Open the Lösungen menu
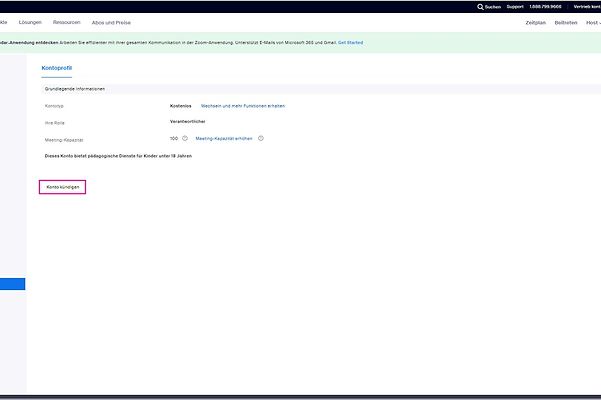 coord(30,22)
